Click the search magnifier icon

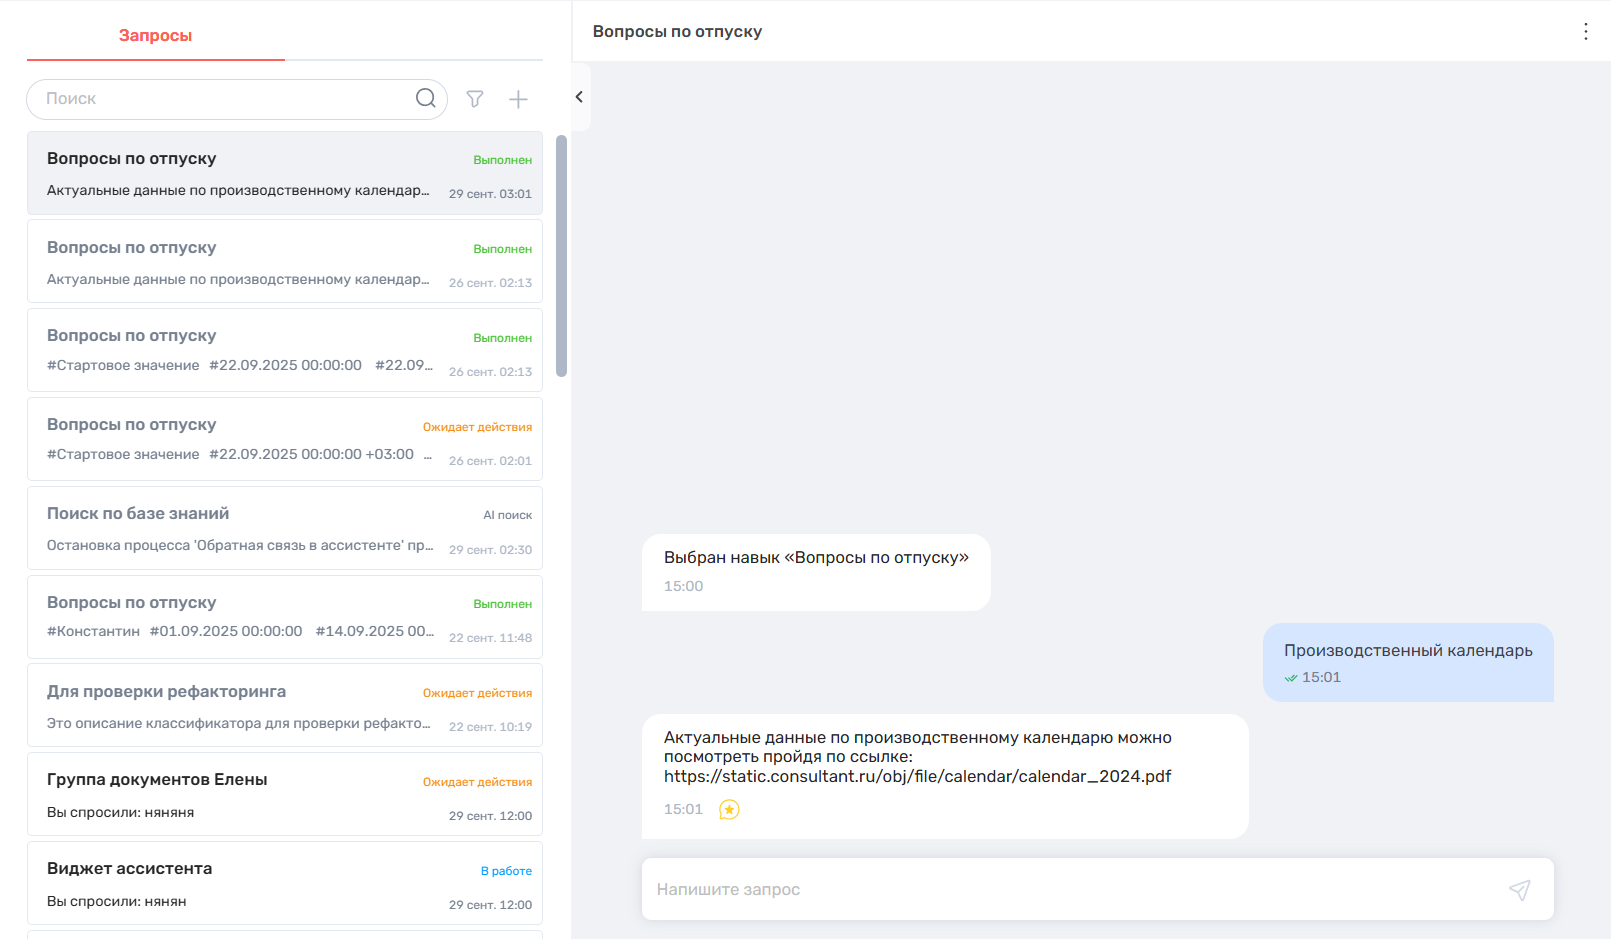coord(425,98)
